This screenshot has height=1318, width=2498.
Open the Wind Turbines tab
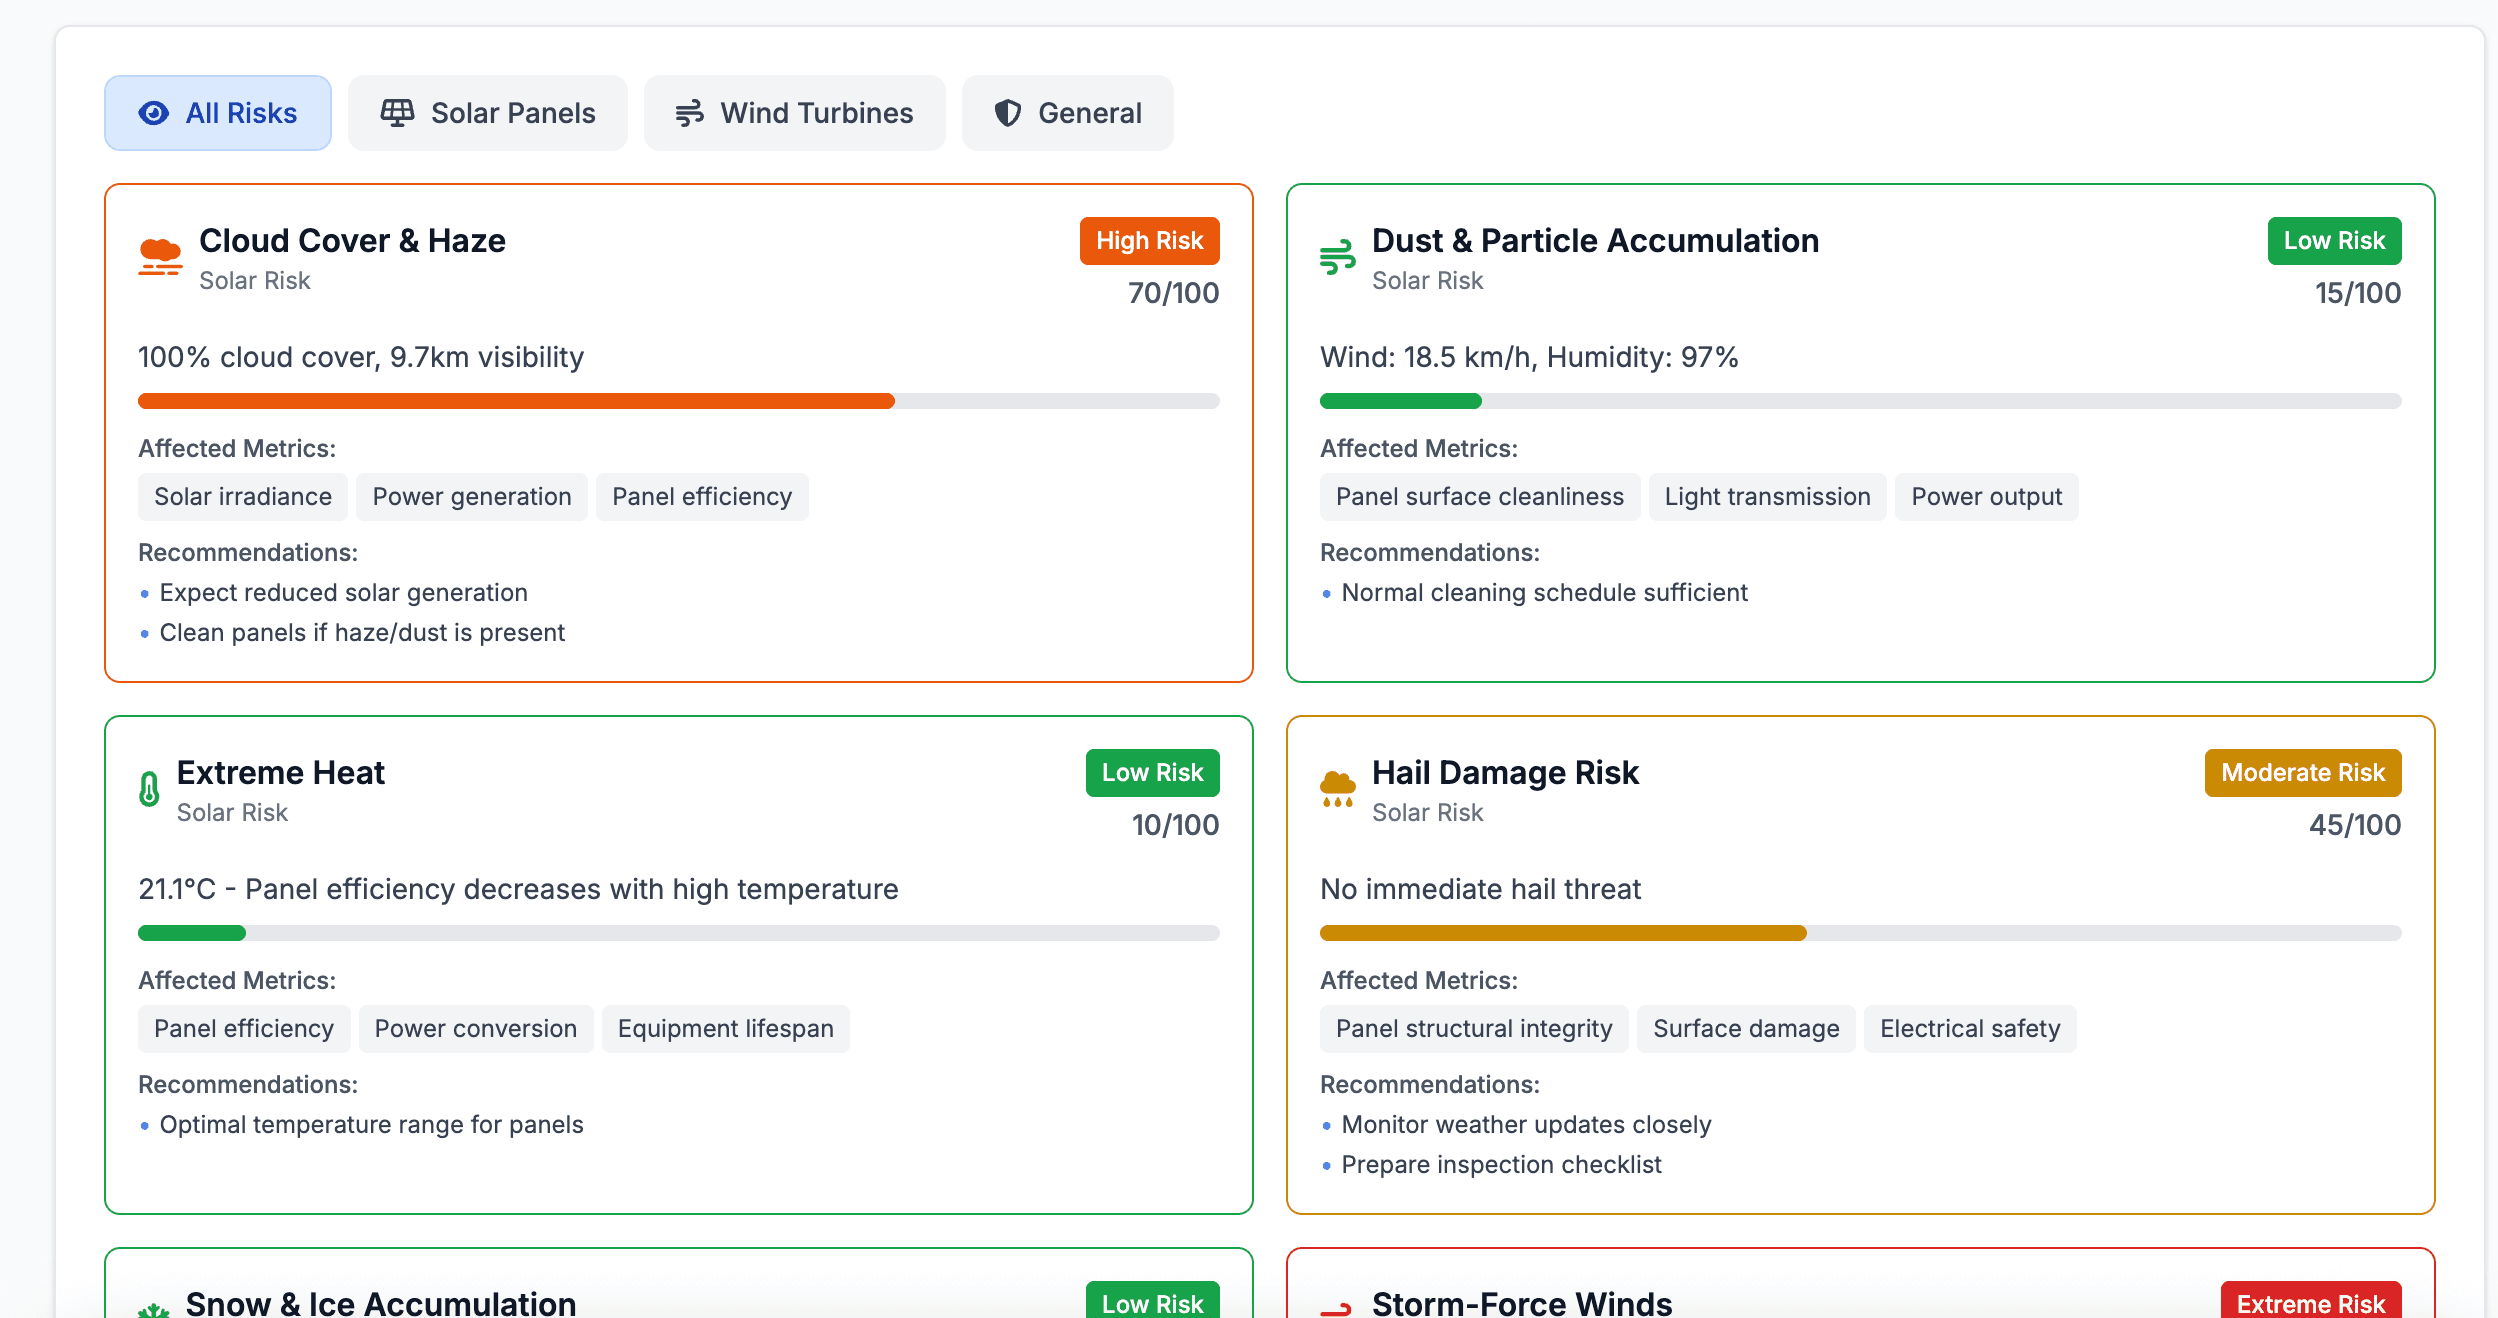[795, 113]
